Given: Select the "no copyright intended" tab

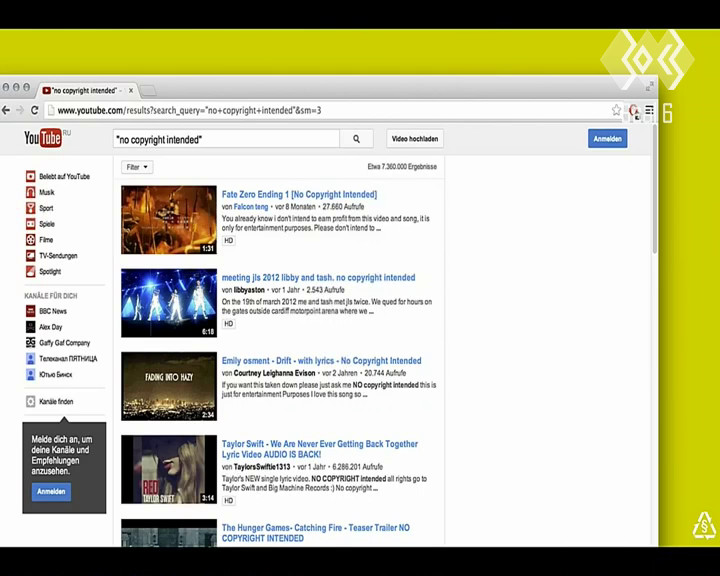Looking at the screenshot, I should click(84, 90).
